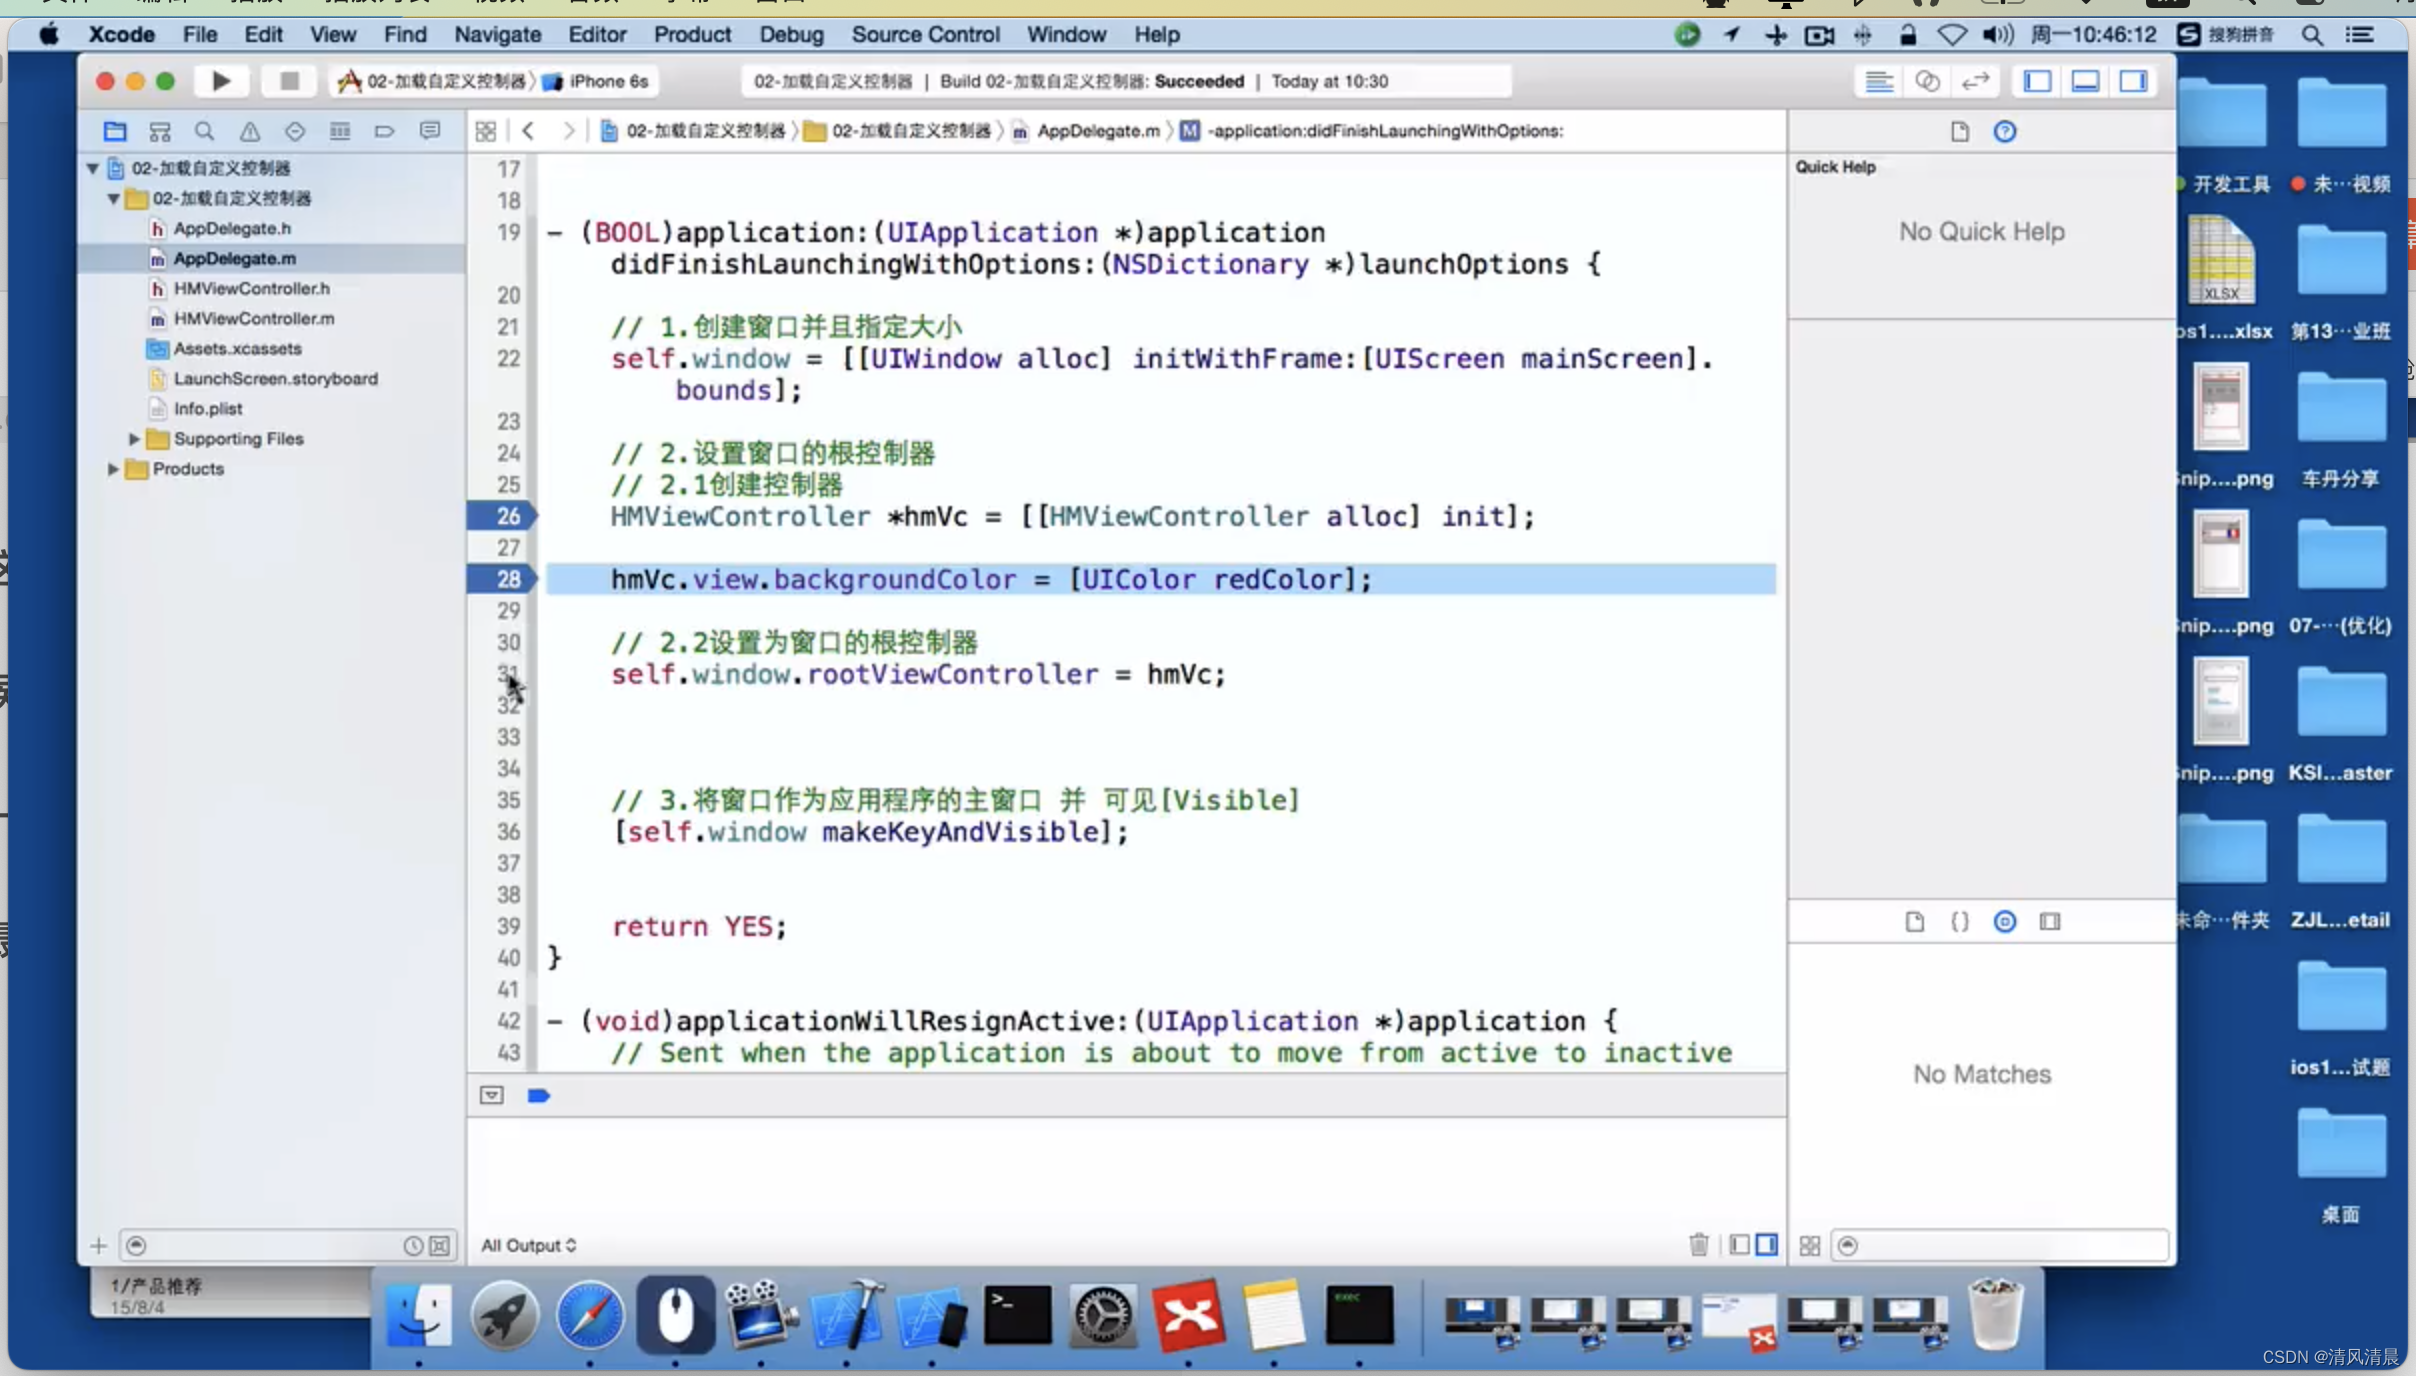This screenshot has width=2416, height=1376.
Task: Select AppDelegate.m in file navigator
Action: point(232,257)
